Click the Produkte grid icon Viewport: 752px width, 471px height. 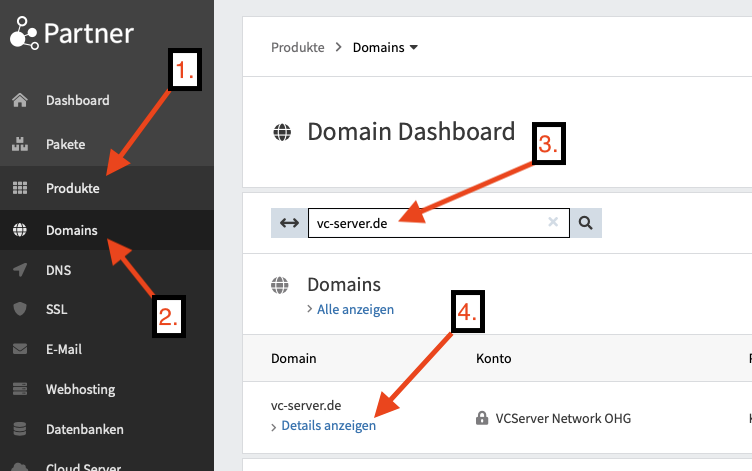coord(18,188)
